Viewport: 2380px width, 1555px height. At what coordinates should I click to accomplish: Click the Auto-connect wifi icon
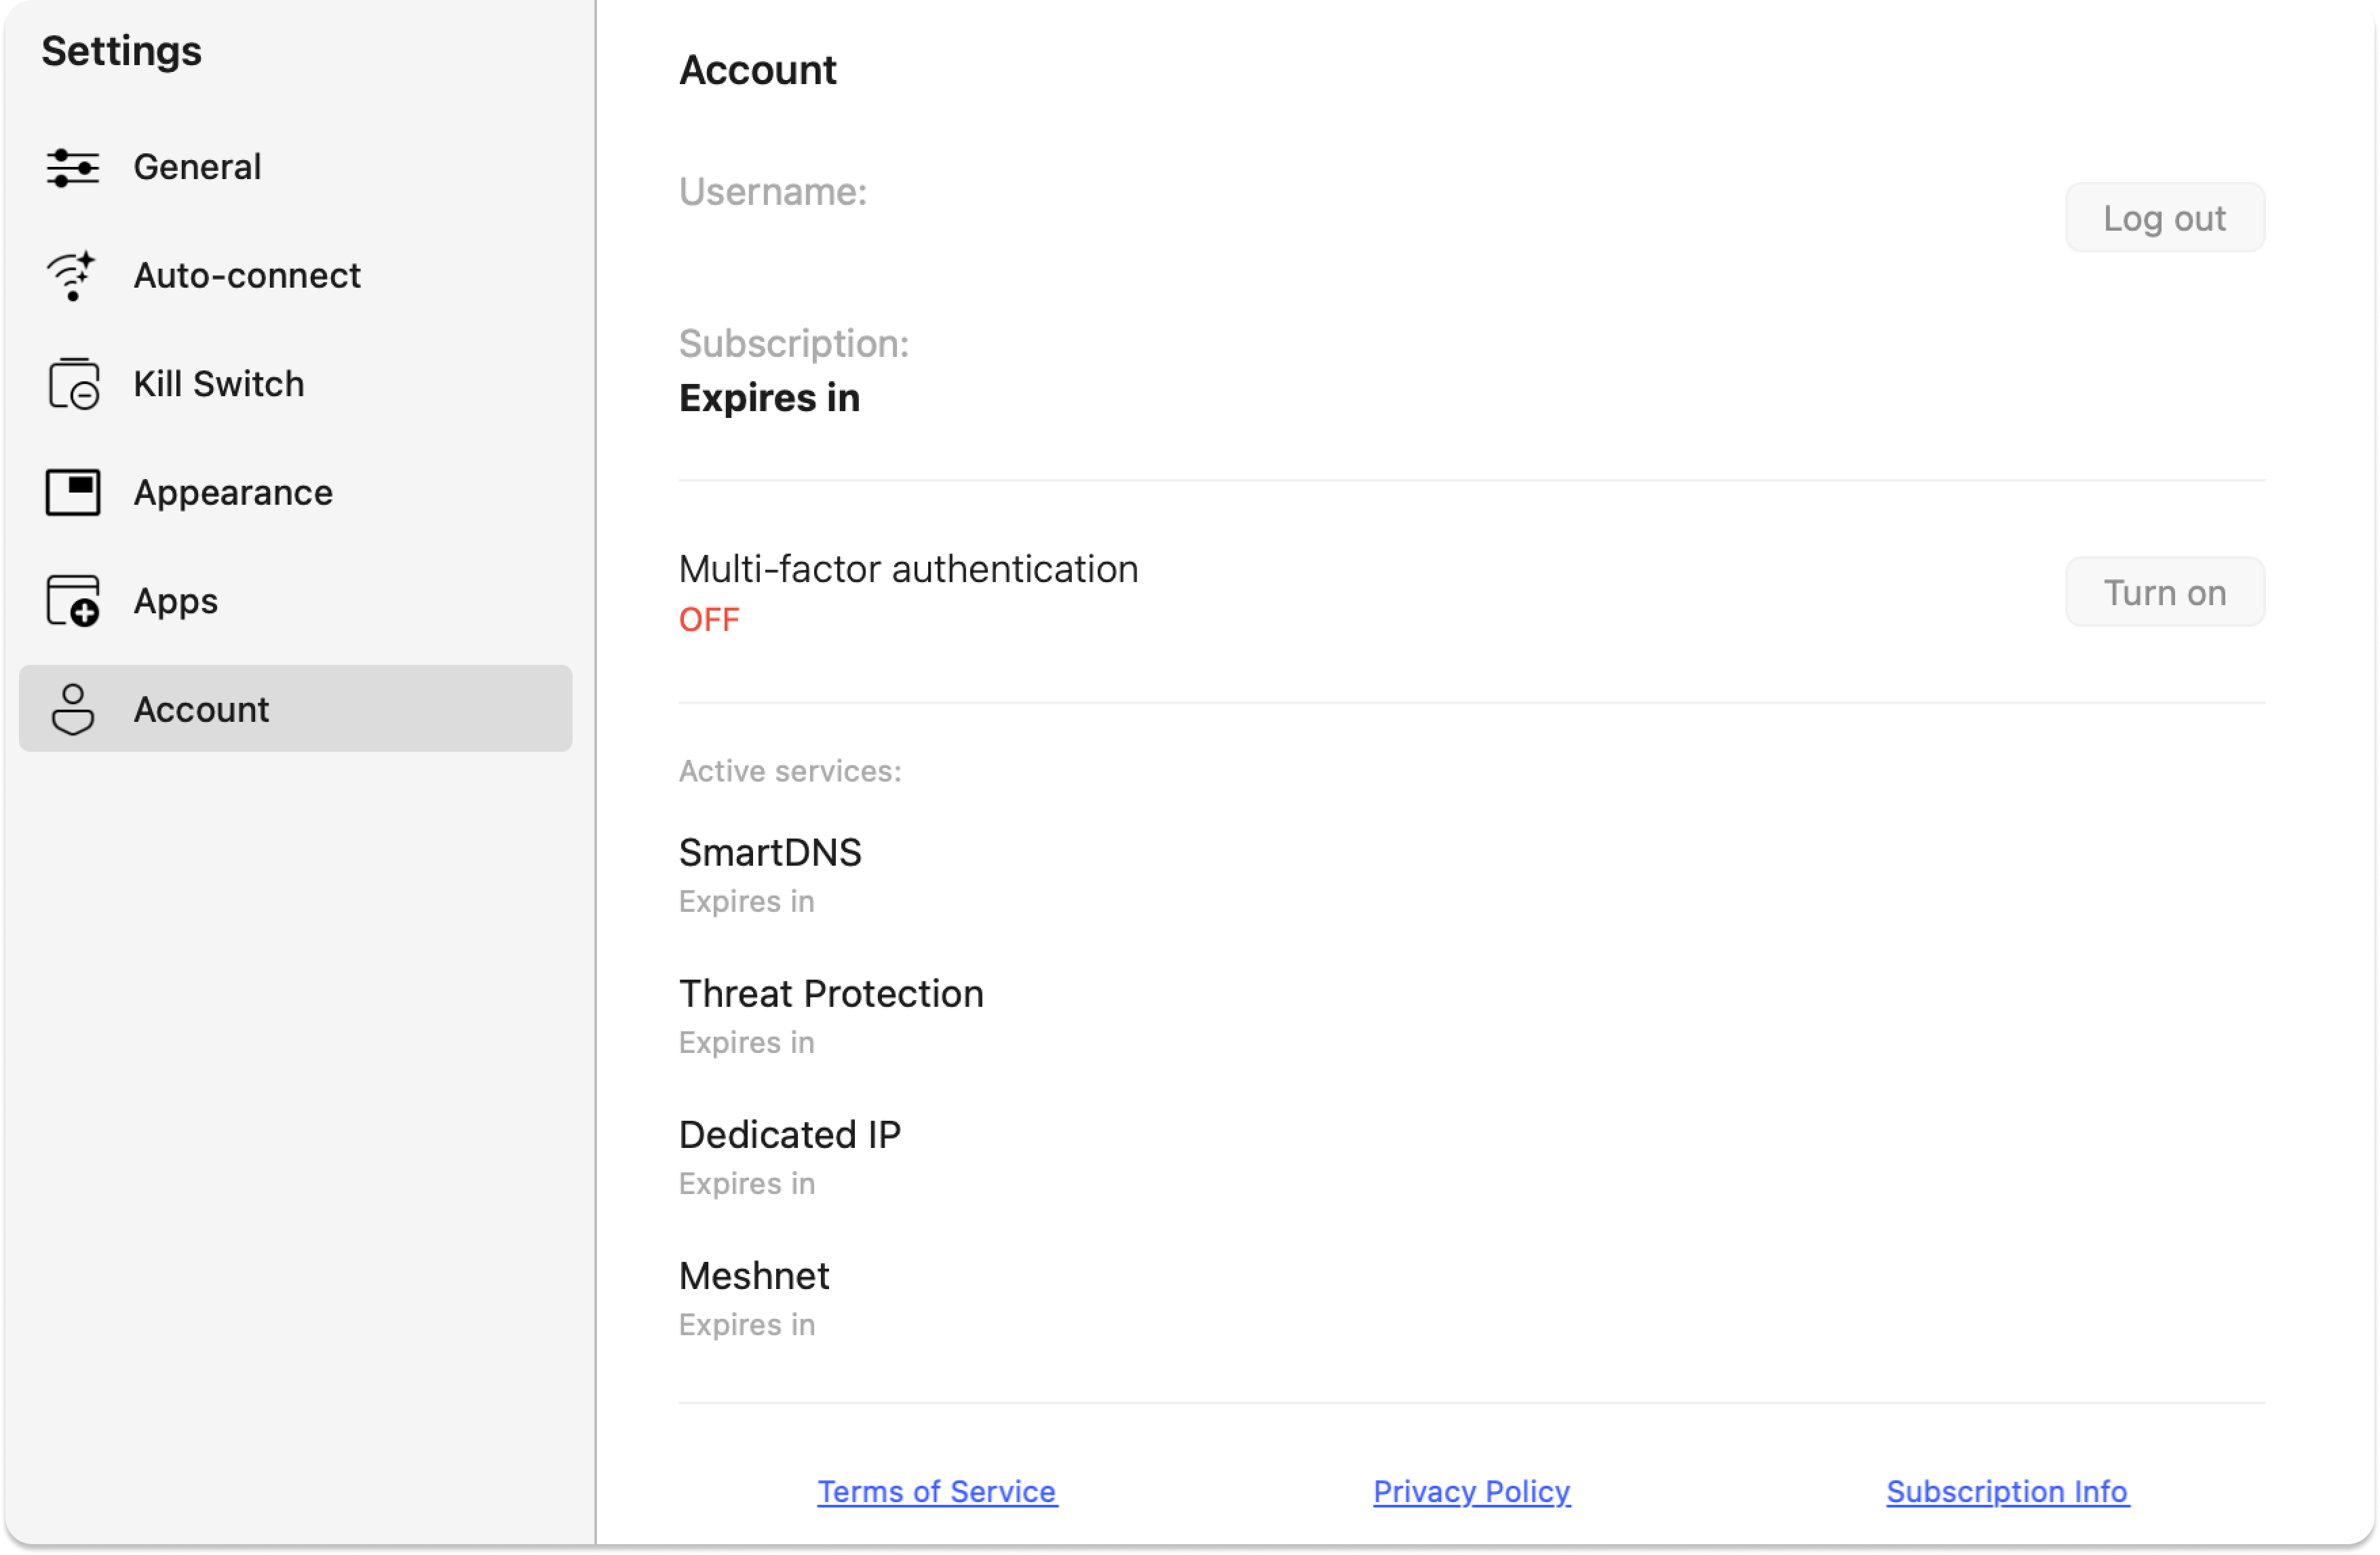click(72, 275)
